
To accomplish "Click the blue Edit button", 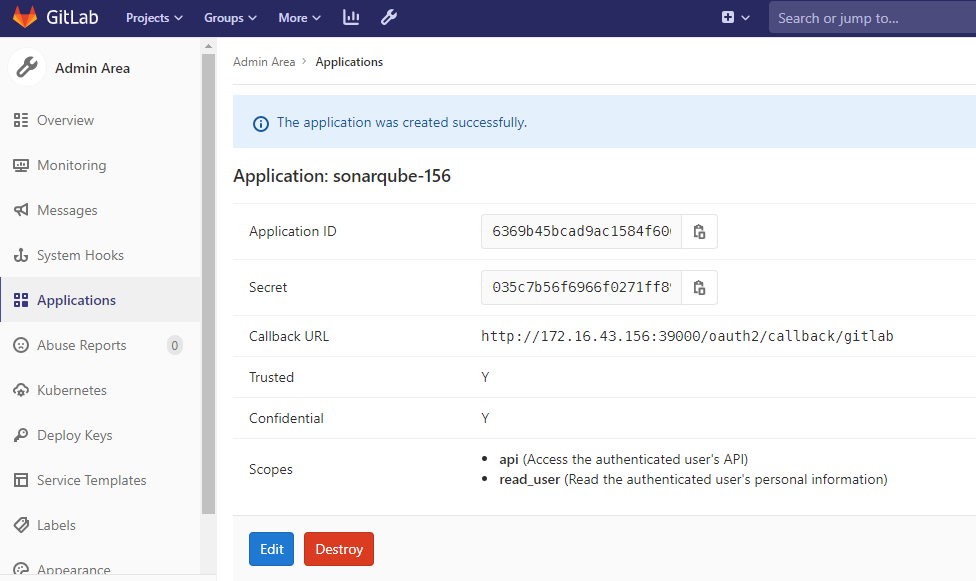I will 271,549.
